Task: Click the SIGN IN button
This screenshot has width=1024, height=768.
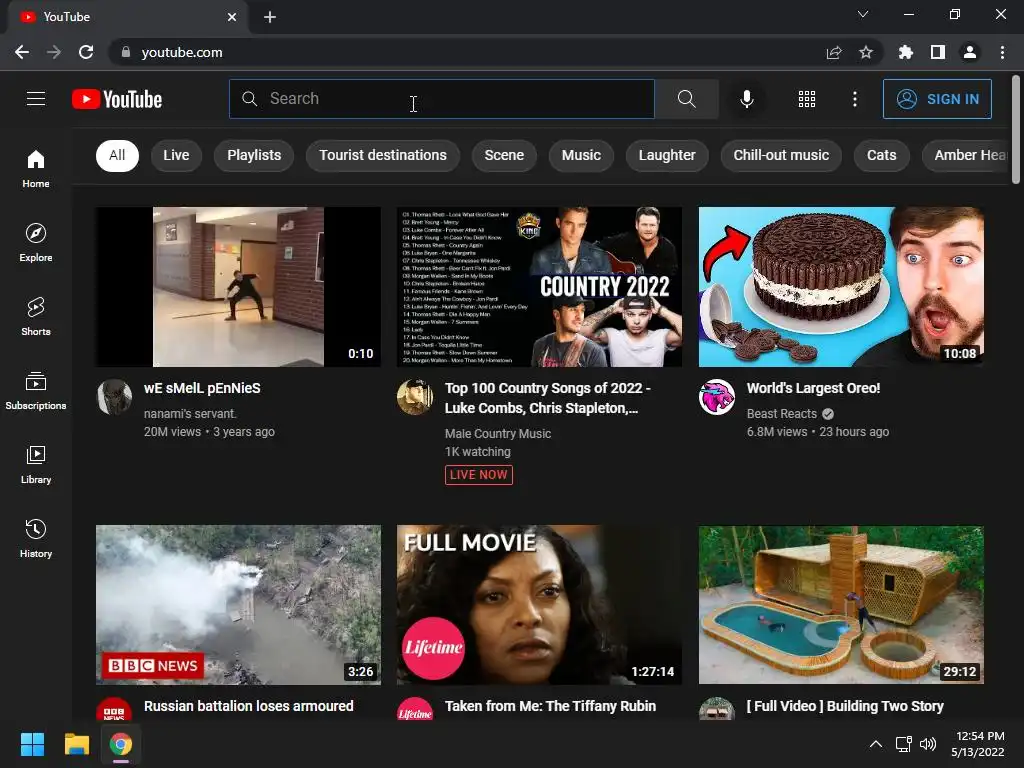Action: (x=937, y=99)
